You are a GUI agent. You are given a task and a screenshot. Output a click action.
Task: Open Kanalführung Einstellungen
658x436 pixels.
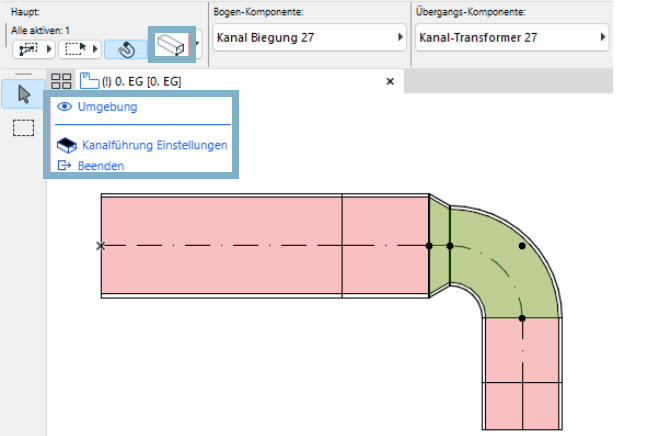154,145
